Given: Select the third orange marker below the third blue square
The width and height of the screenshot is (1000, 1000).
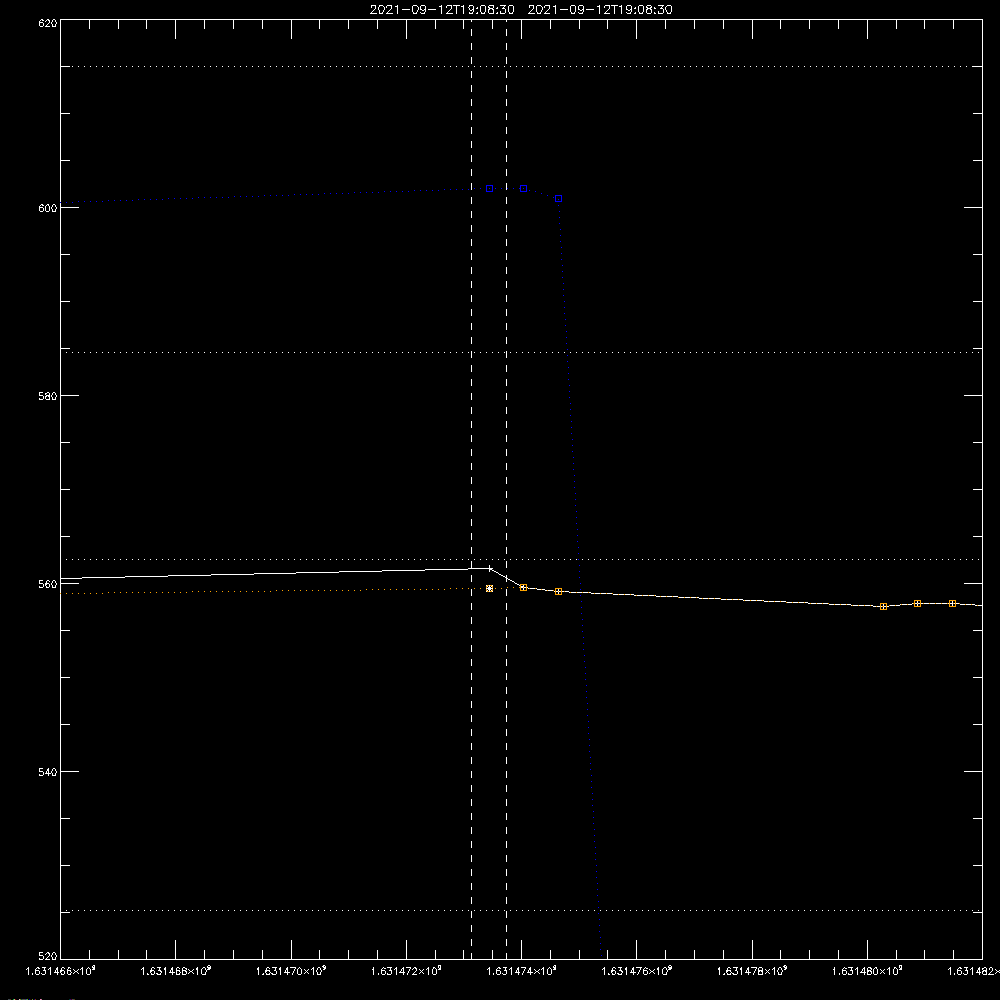Looking at the screenshot, I should pos(558,592).
